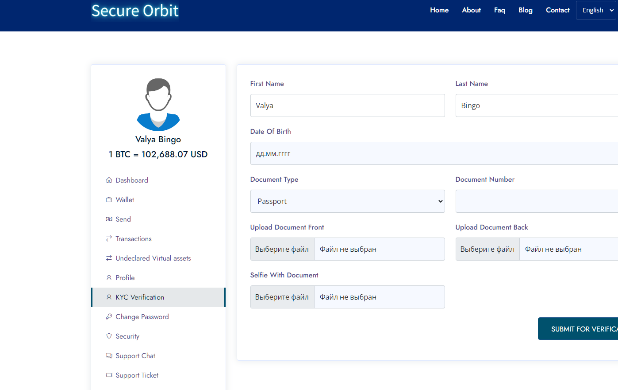Click the 'Upload Document Front' label
Viewport: 618px width, 390px height.
(x=287, y=227)
